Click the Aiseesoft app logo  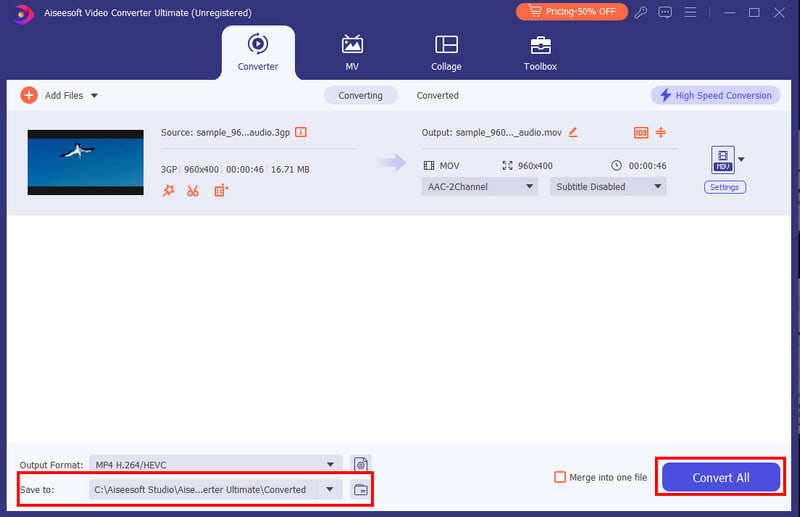coord(23,13)
